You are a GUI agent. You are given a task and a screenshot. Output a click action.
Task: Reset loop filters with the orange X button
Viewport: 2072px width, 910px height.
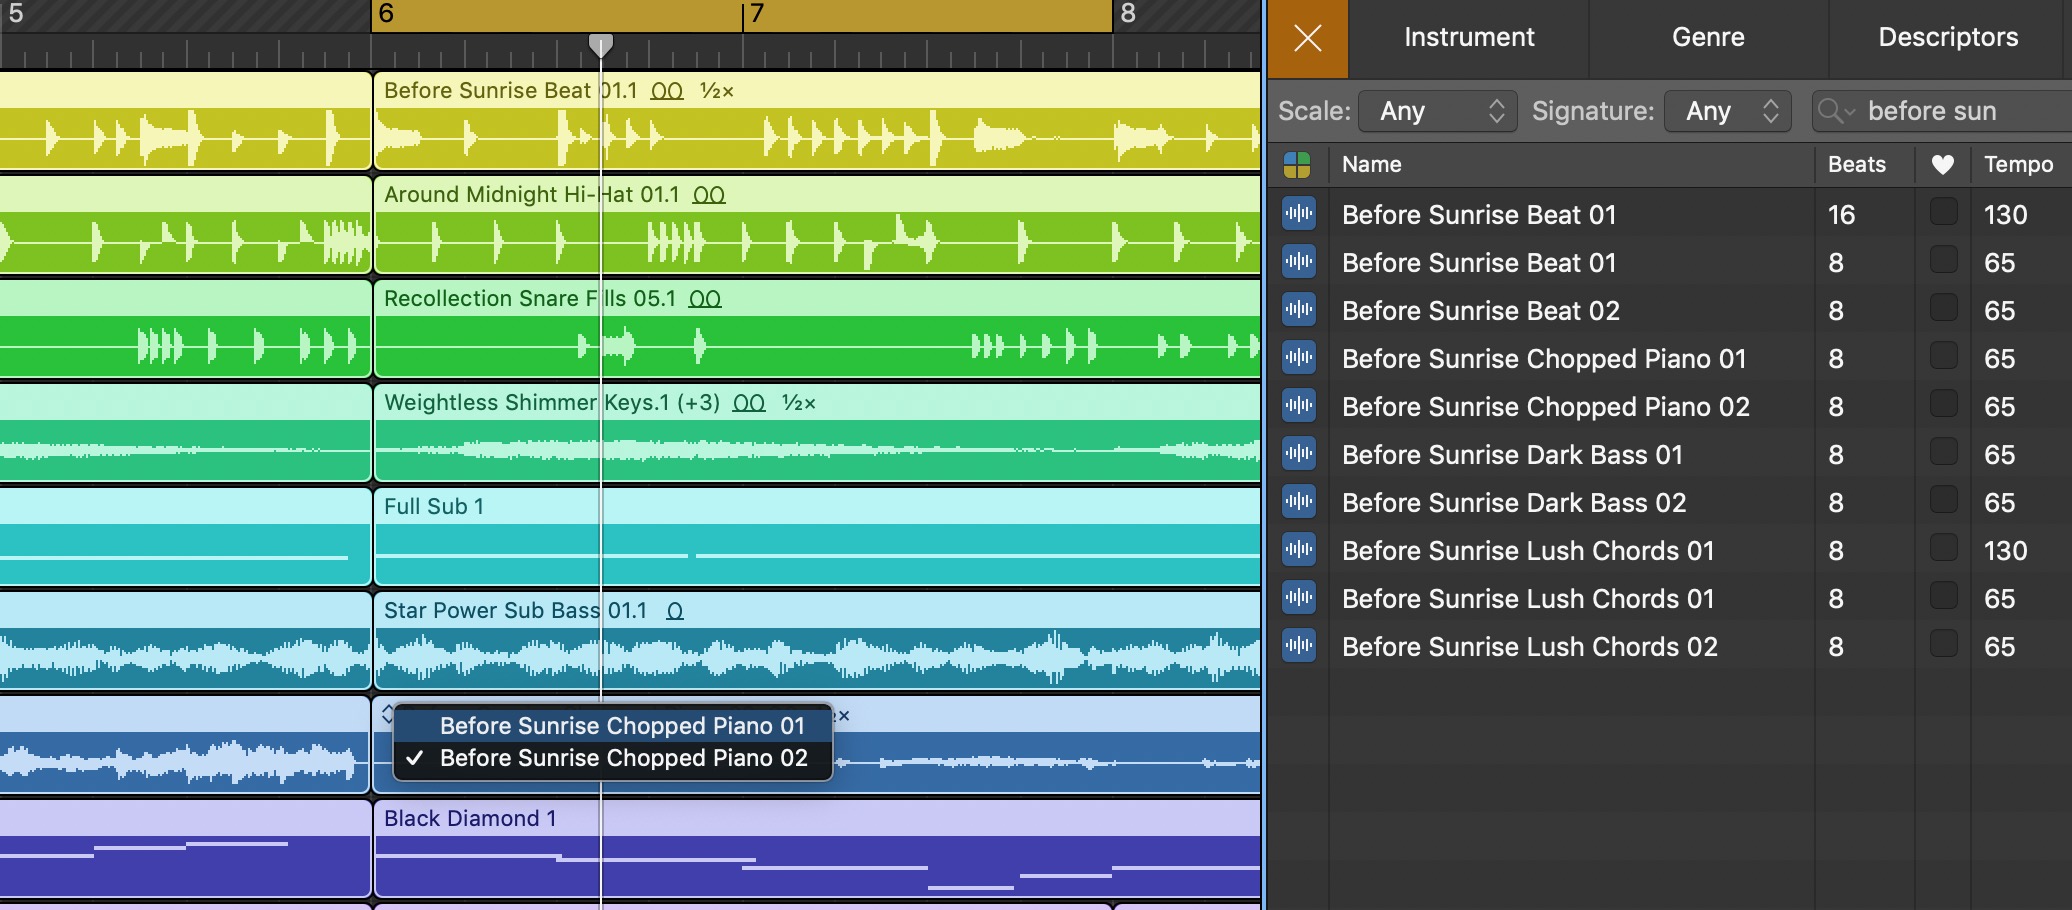tap(1307, 38)
